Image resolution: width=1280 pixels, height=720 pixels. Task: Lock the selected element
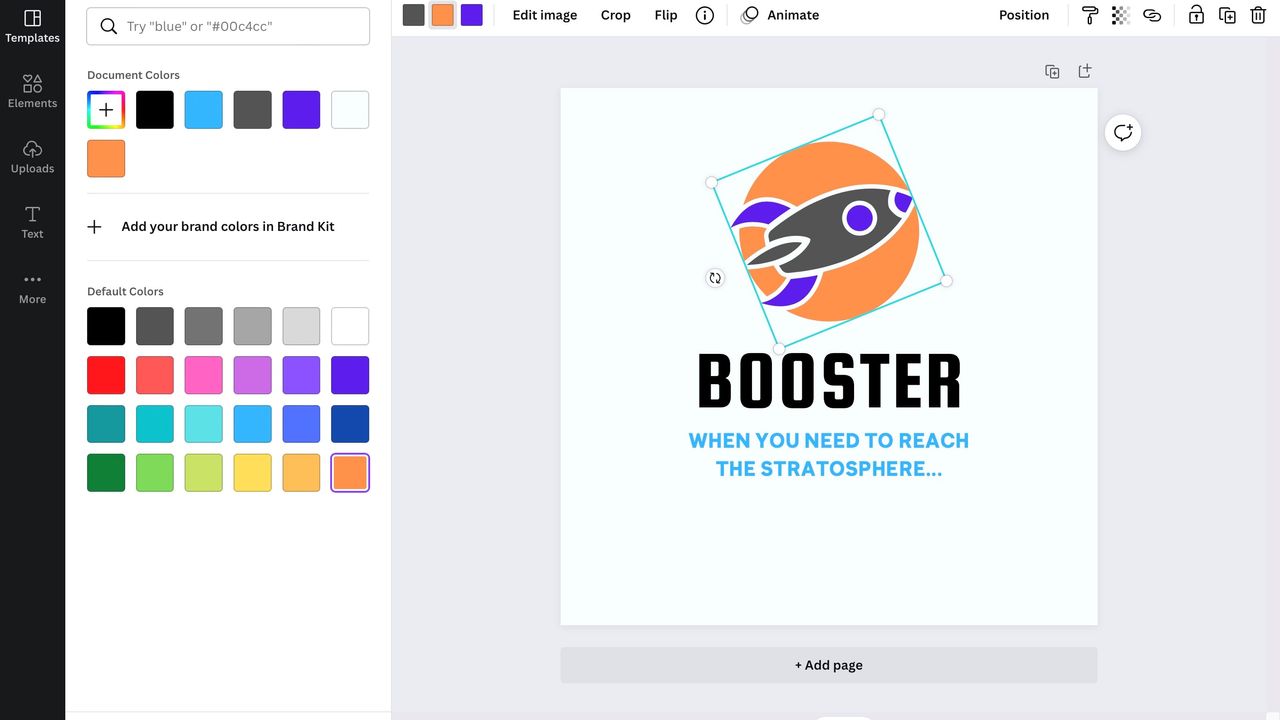point(1196,15)
